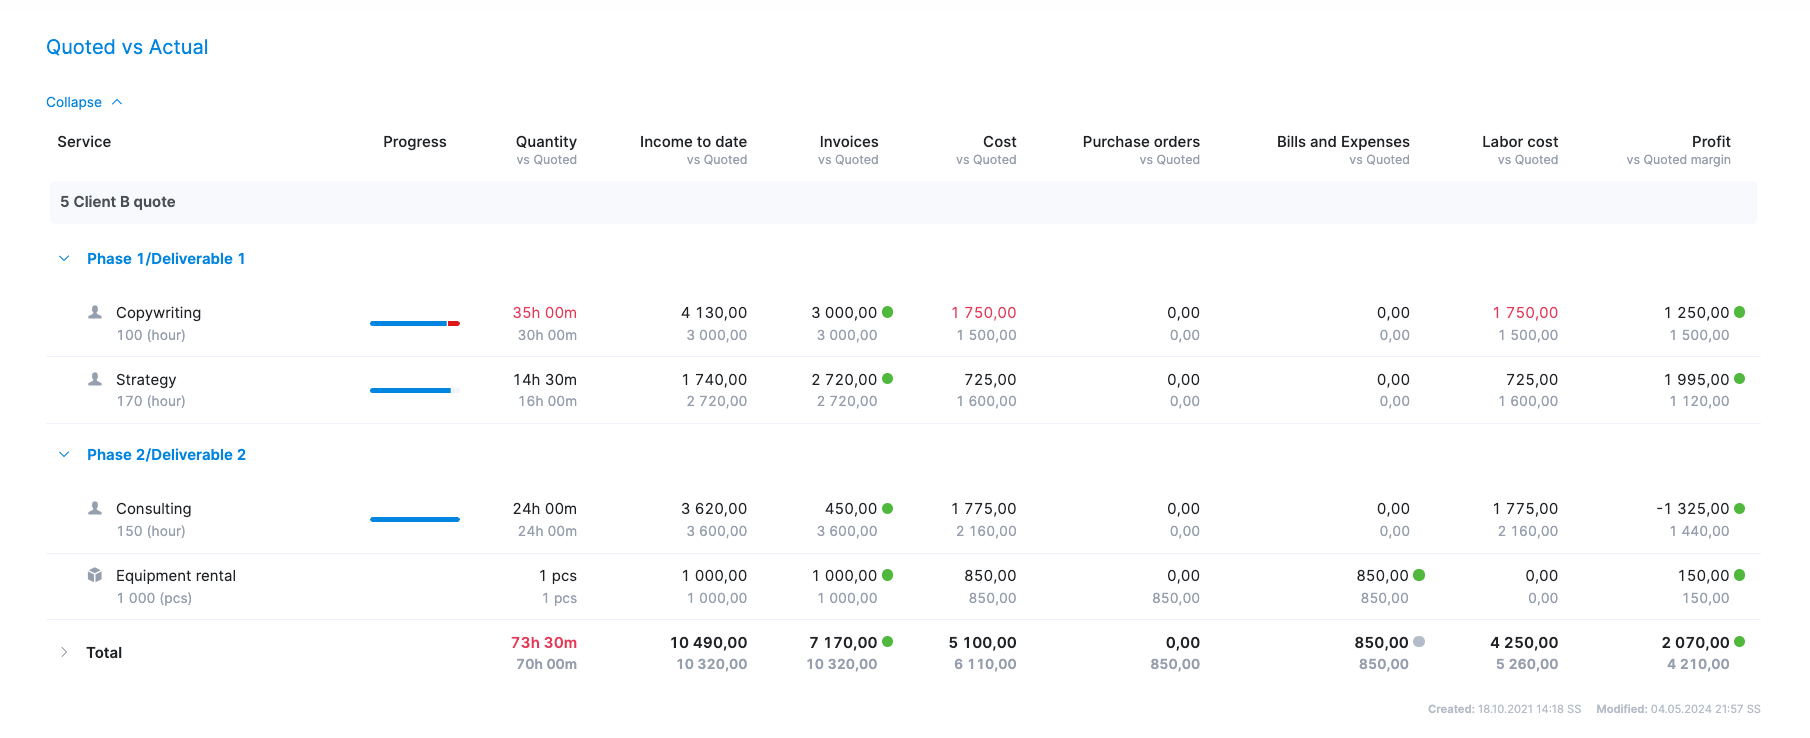Click green dot next to Strategy invoices 2 720,00
1810x738 pixels.
click(888, 379)
